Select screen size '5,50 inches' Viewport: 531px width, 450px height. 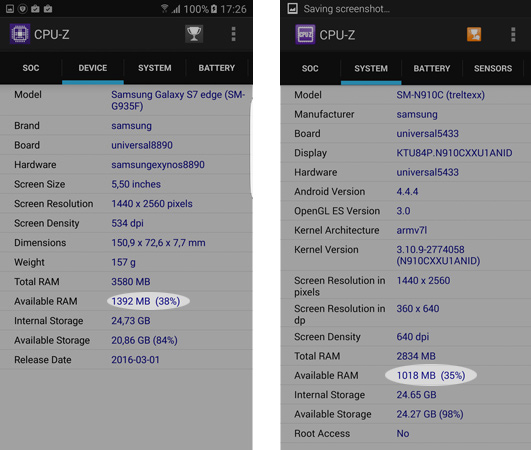tap(136, 184)
